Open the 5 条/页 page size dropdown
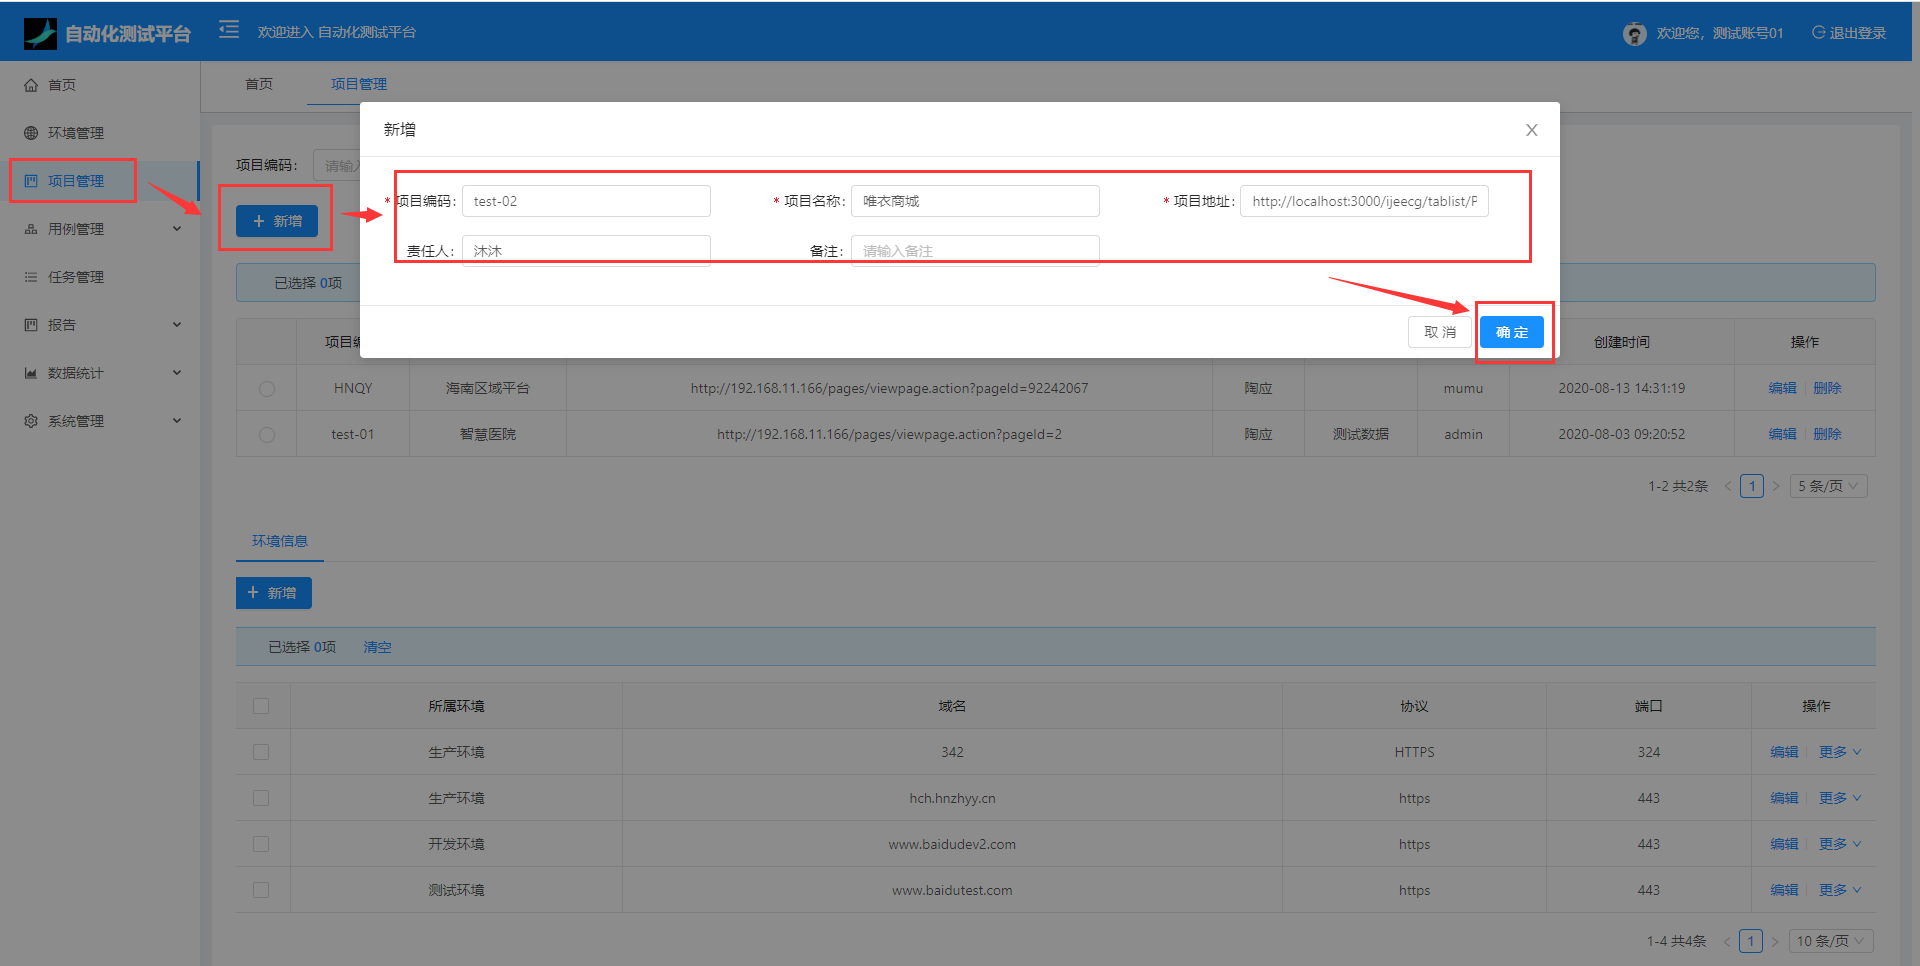The image size is (1920, 966). 1828,486
